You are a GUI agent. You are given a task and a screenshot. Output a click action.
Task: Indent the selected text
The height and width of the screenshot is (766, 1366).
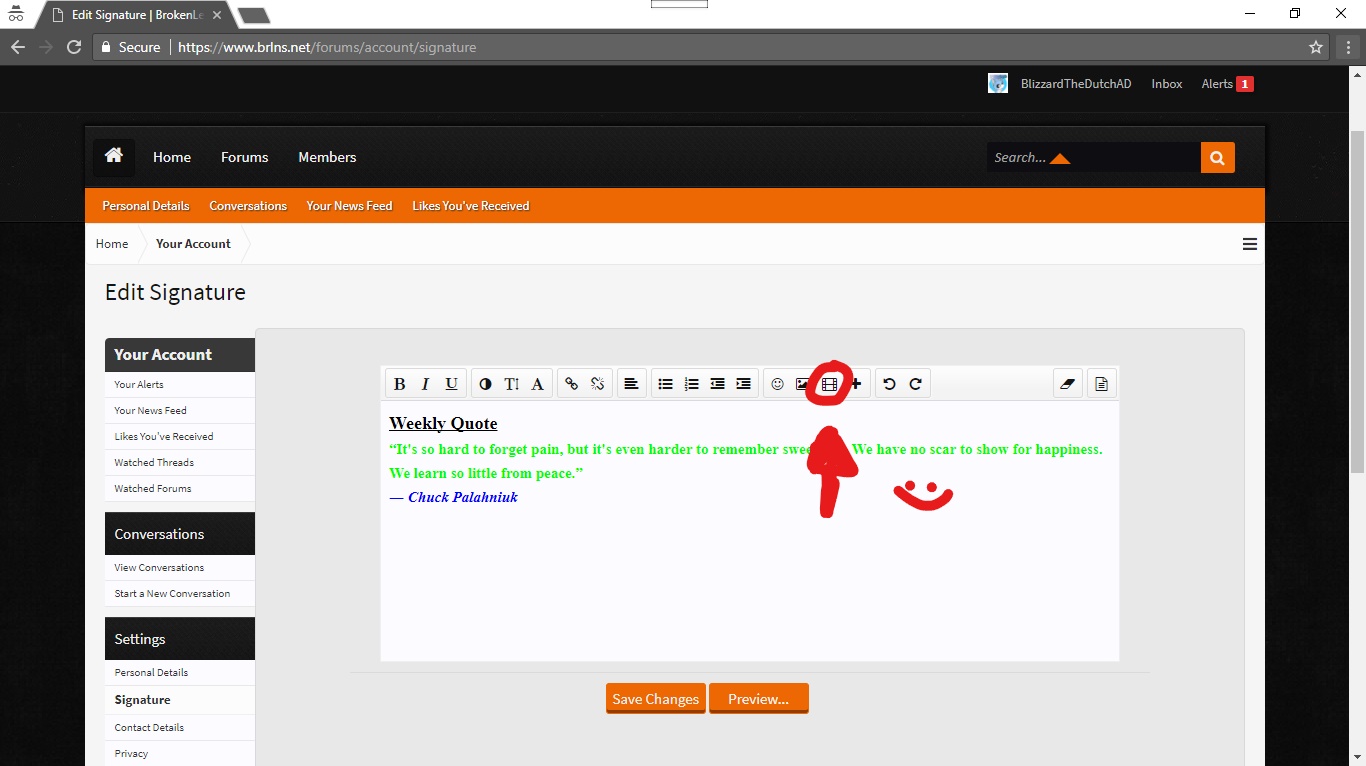[743, 384]
